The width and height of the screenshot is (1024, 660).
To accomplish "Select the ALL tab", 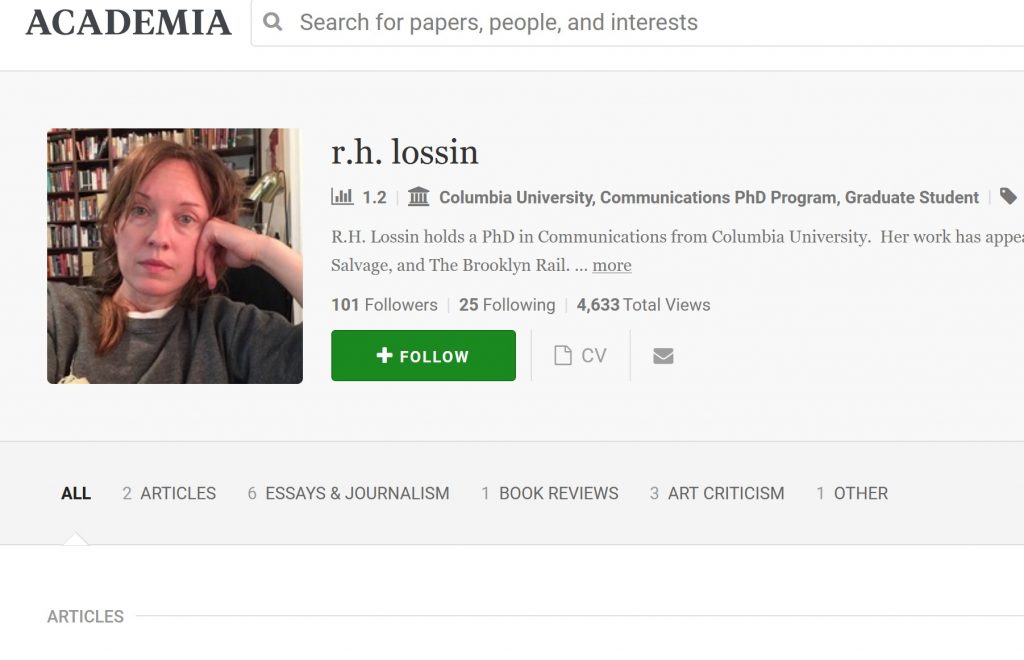I will (76, 494).
